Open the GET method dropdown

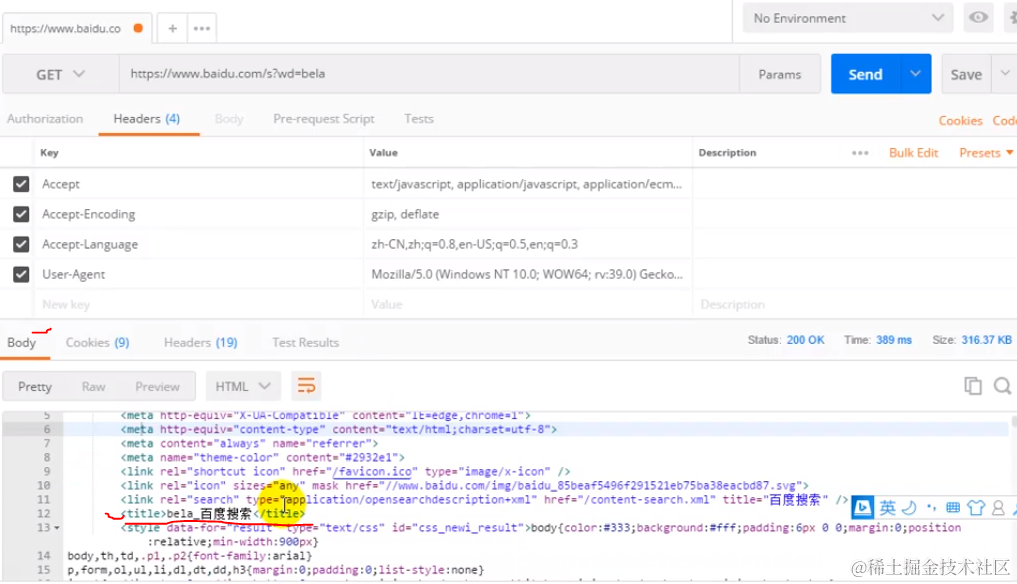(60, 74)
